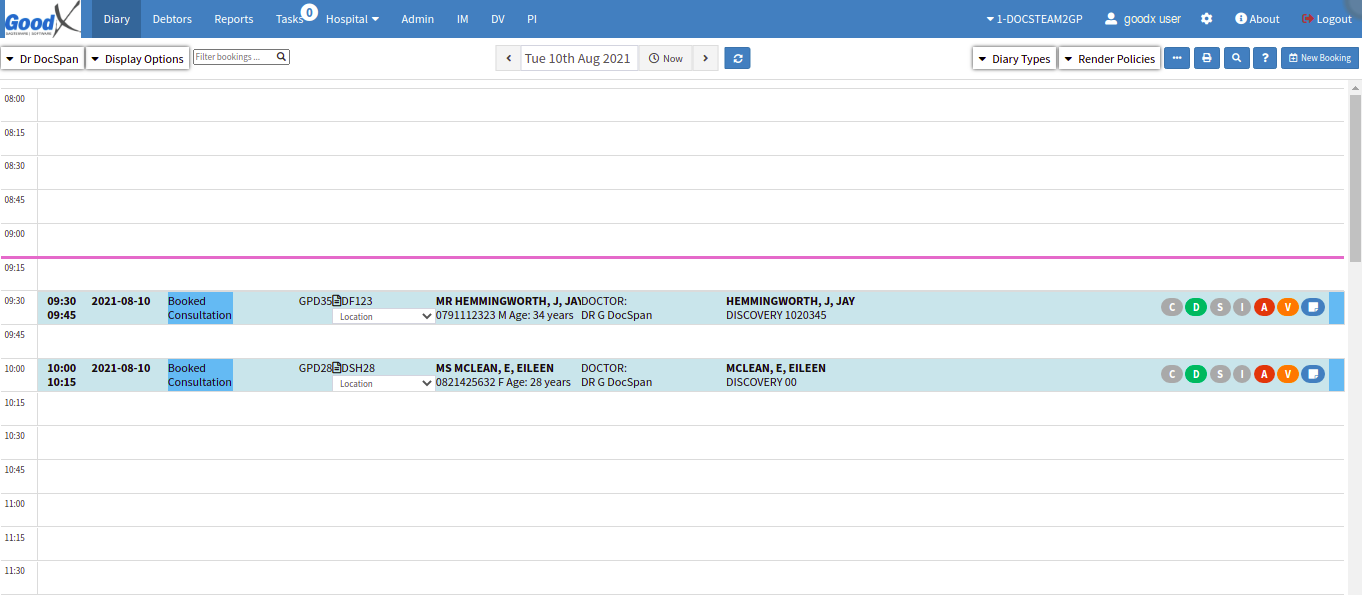The width and height of the screenshot is (1362, 595).
Task: Jump to the current time with Now button
Action: point(666,58)
